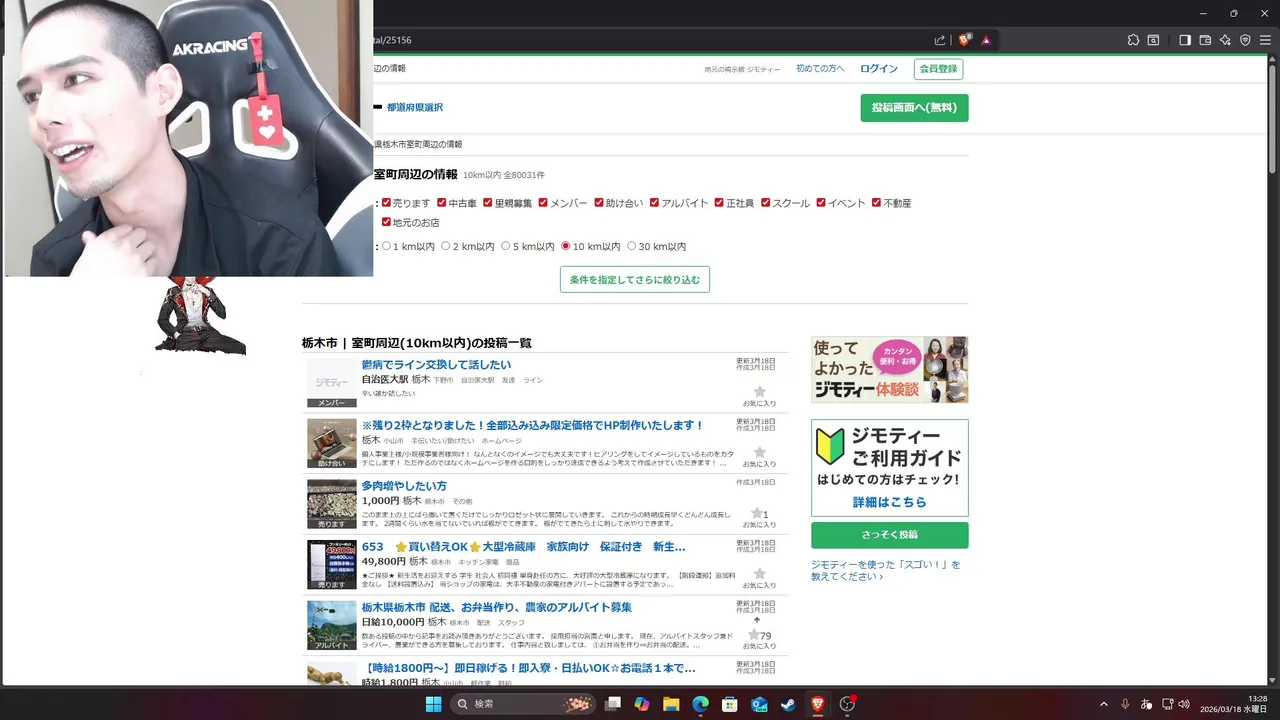Screen dimensions: 1280x720
Task: Open Brave Shields lion icon
Action: [965, 40]
